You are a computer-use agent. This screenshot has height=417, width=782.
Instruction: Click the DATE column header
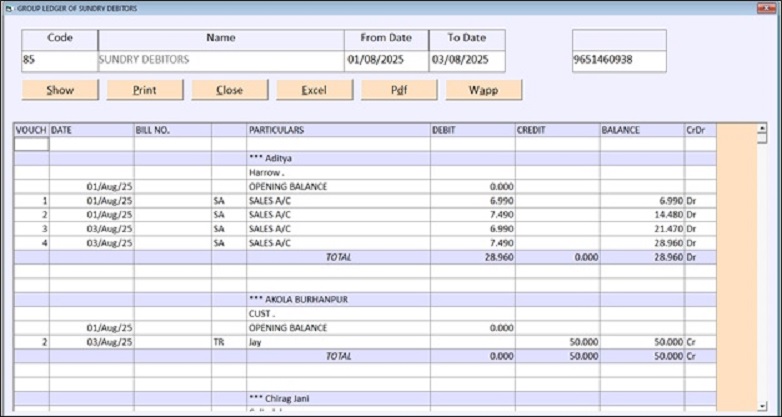pos(92,130)
